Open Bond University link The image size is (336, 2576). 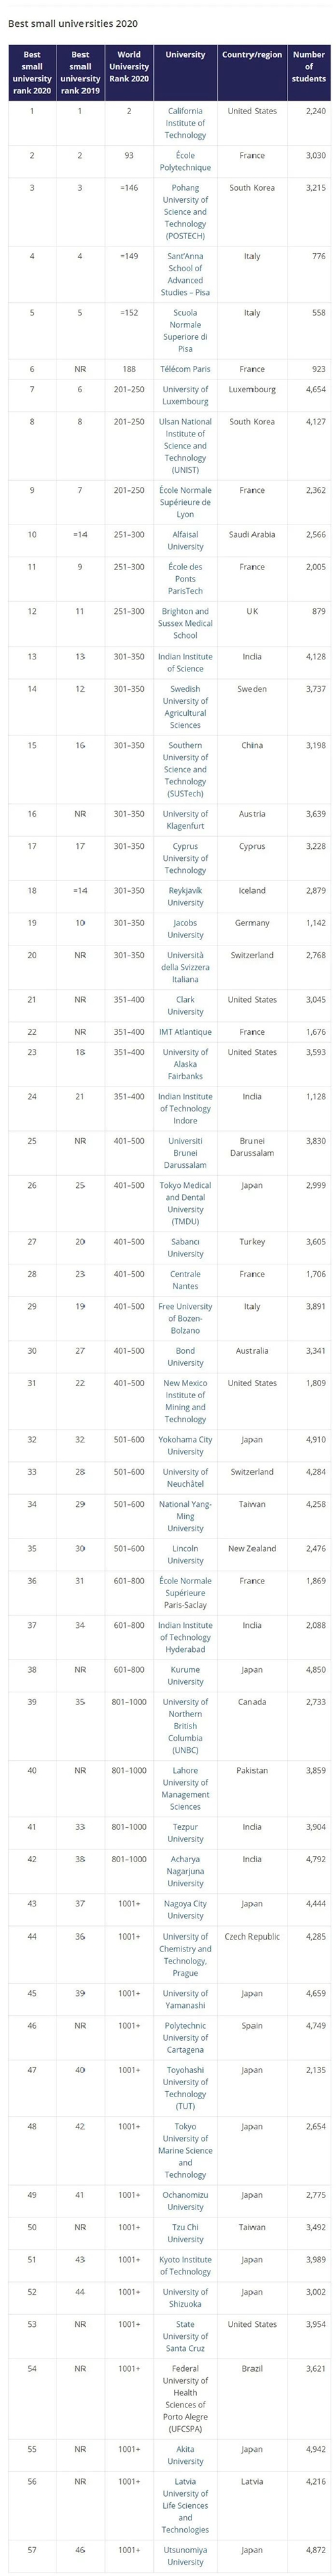185,1356
